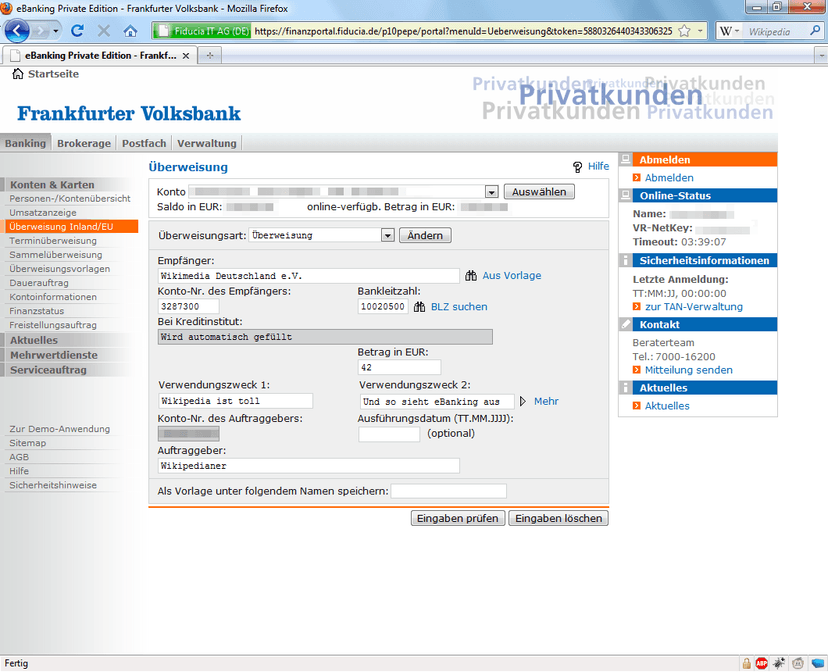This screenshot has height=672, width=828.
Task: Click Eingaben löschen button
Action: coord(559,518)
